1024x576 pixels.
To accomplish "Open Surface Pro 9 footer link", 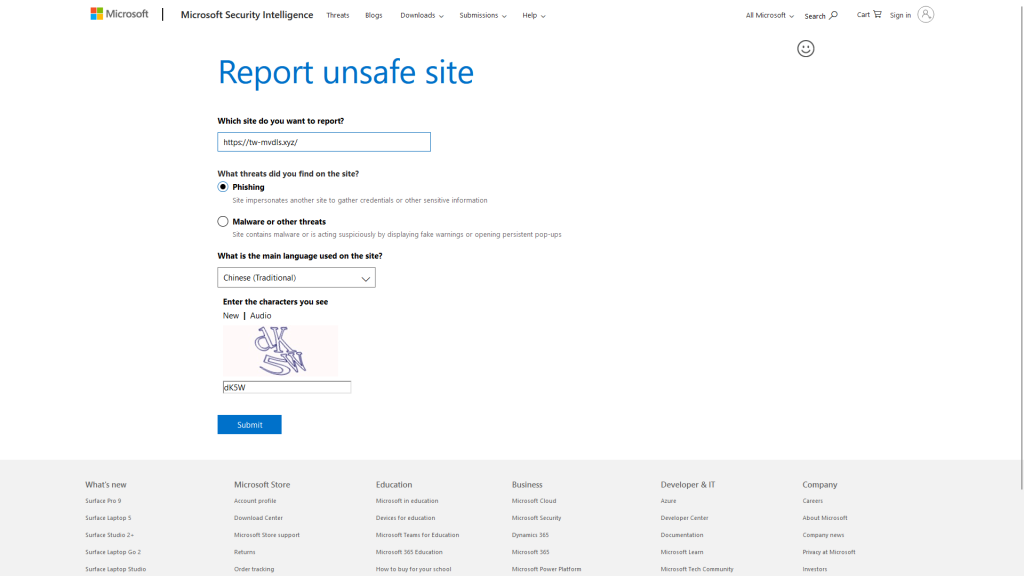I will [103, 501].
